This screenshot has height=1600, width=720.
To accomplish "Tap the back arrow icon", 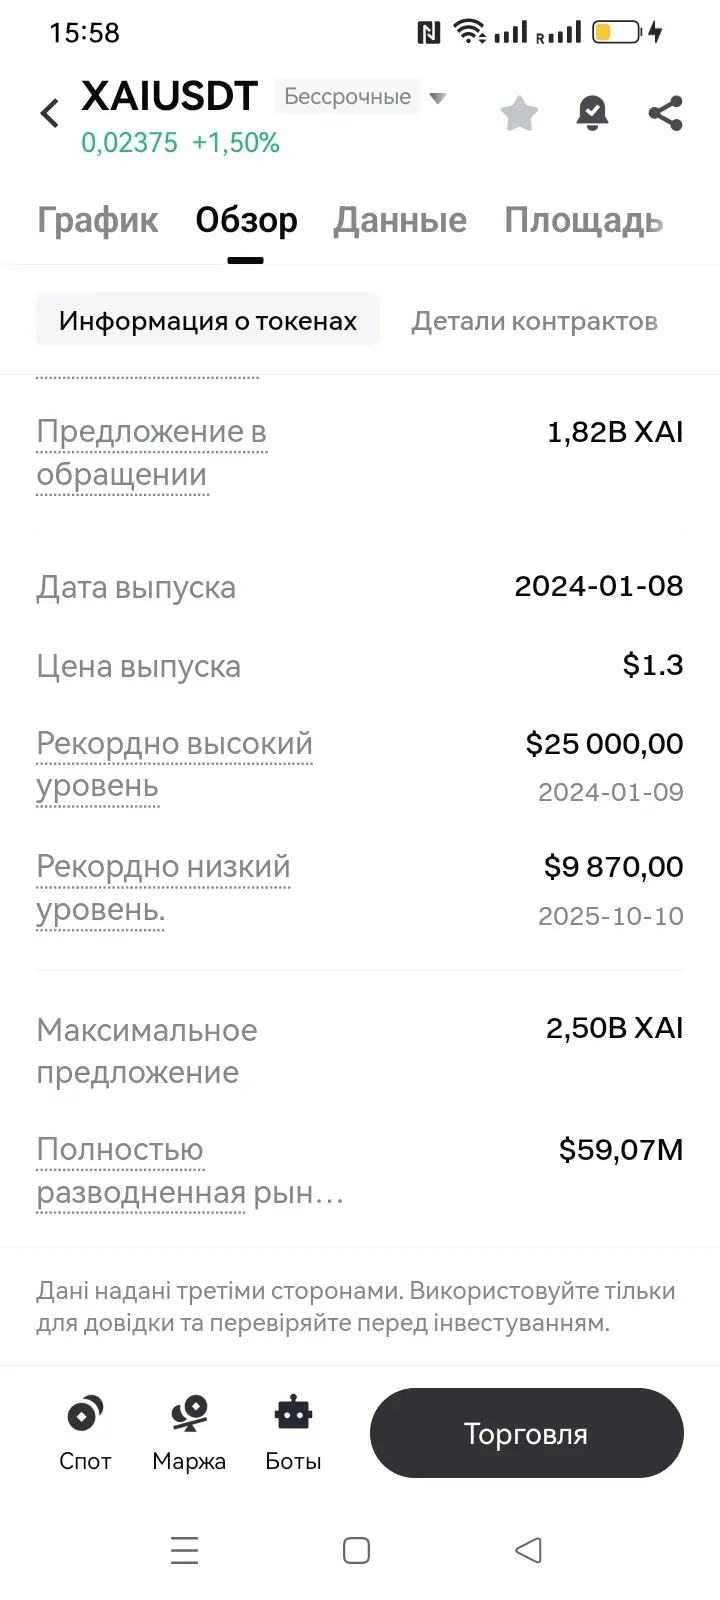I will [x=49, y=113].
